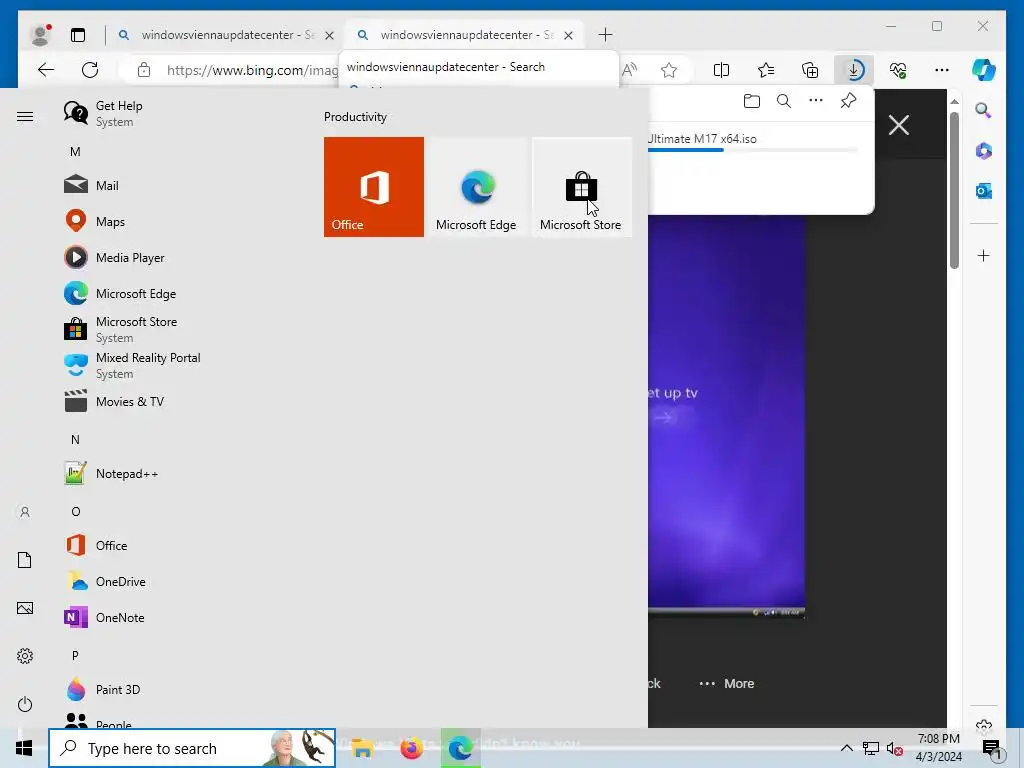The height and width of the screenshot is (768, 1024).
Task: Open Pictures from the Start sidebar
Action: pyautogui.click(x=25, y=608)
